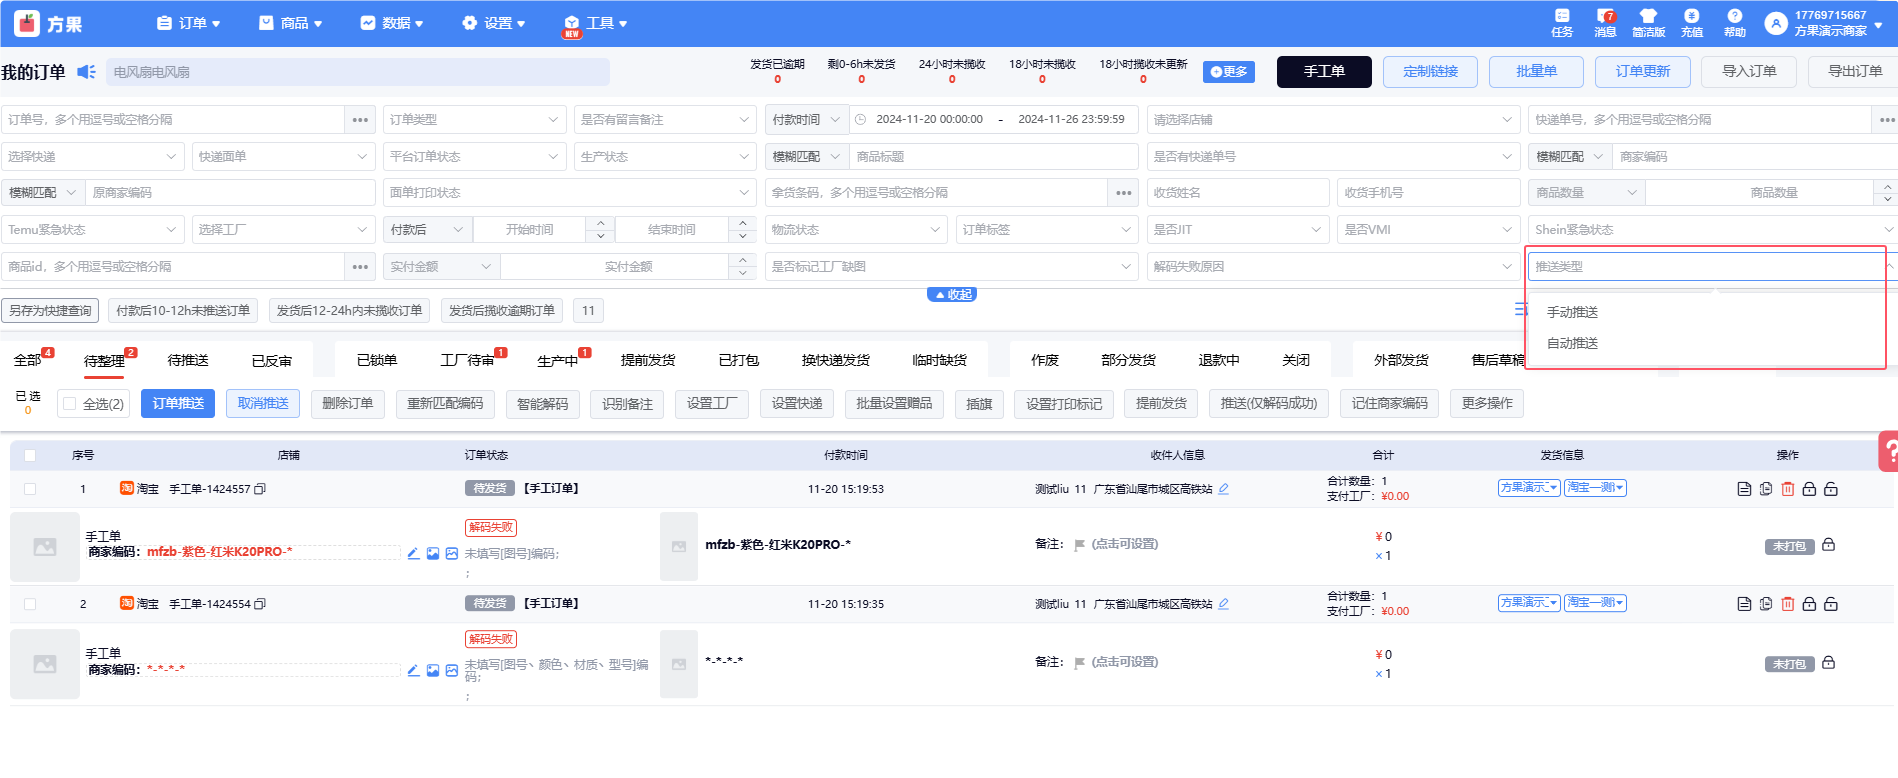Viewport: 1898px width, 778px height.
Task: Click the blue 订单推送 button
Action: pos(178,403)
